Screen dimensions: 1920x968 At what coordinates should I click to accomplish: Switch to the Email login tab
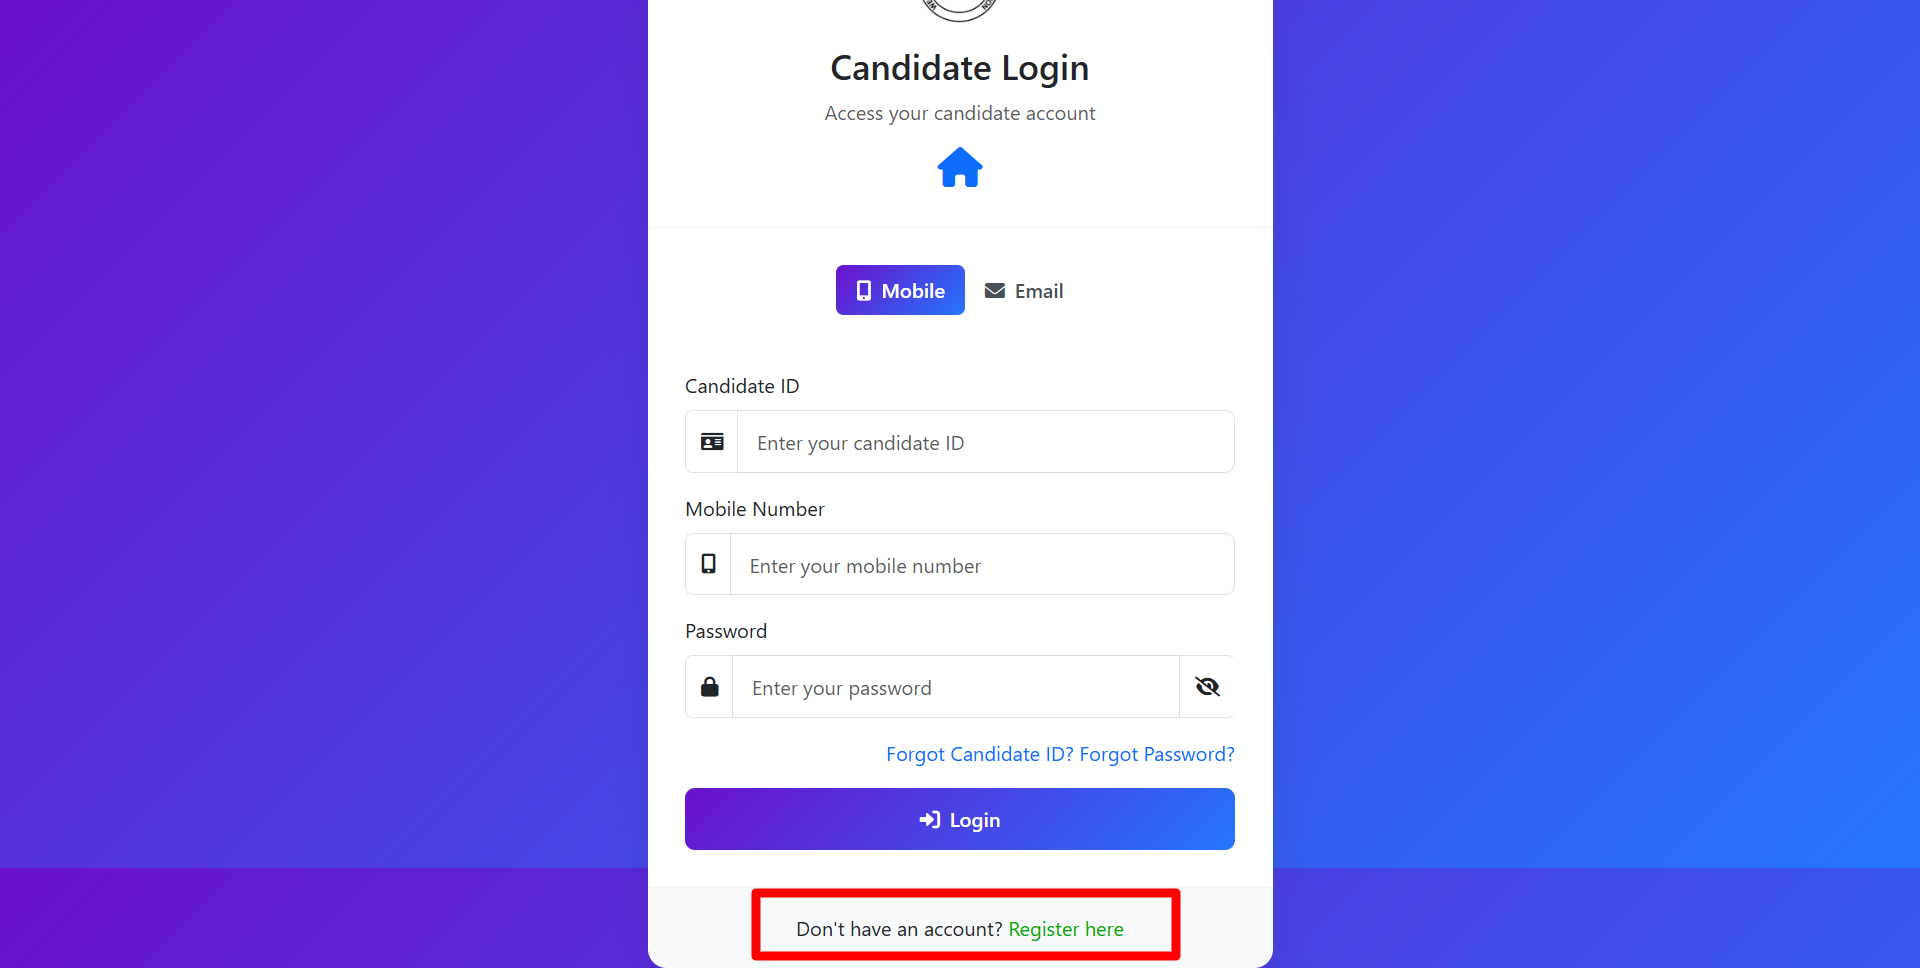tap(1024, 291)
